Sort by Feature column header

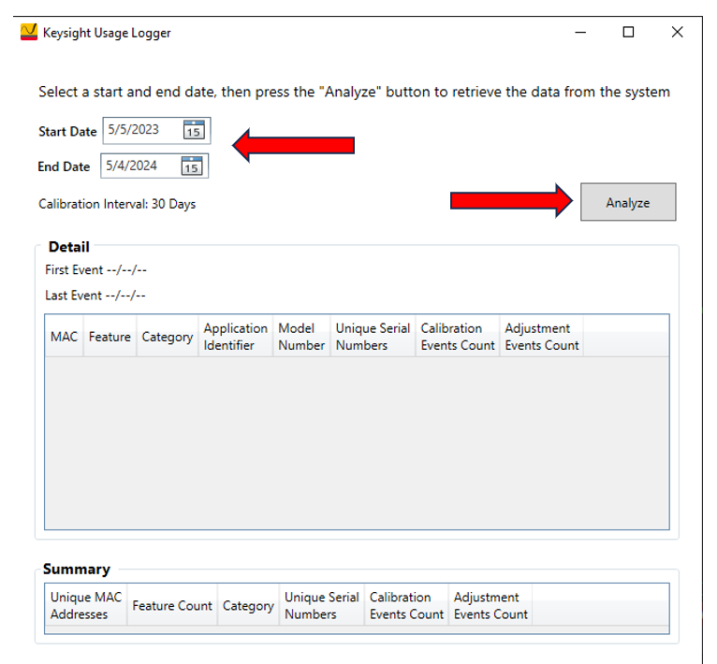pos(109,337)
